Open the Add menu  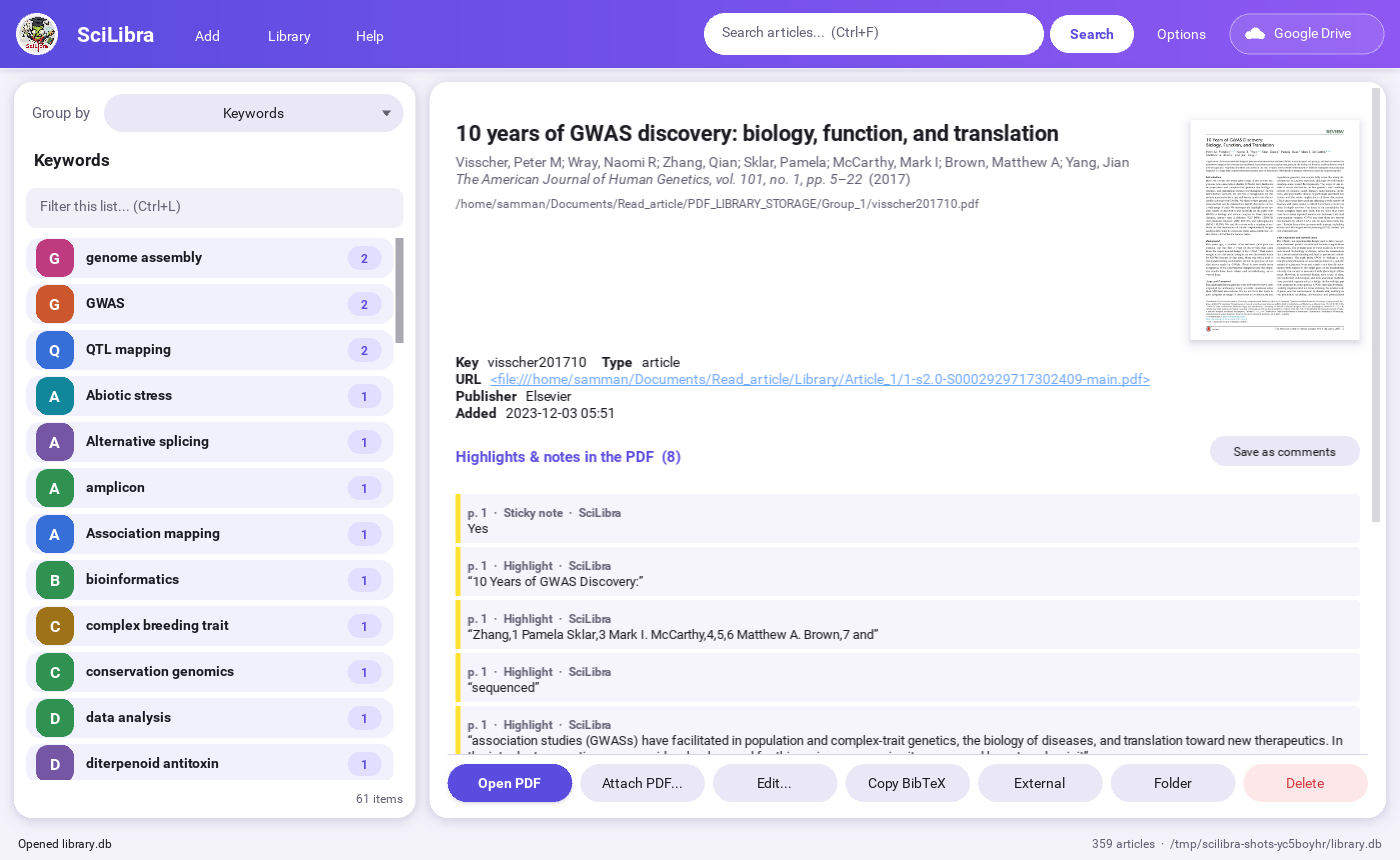[207, 35]
